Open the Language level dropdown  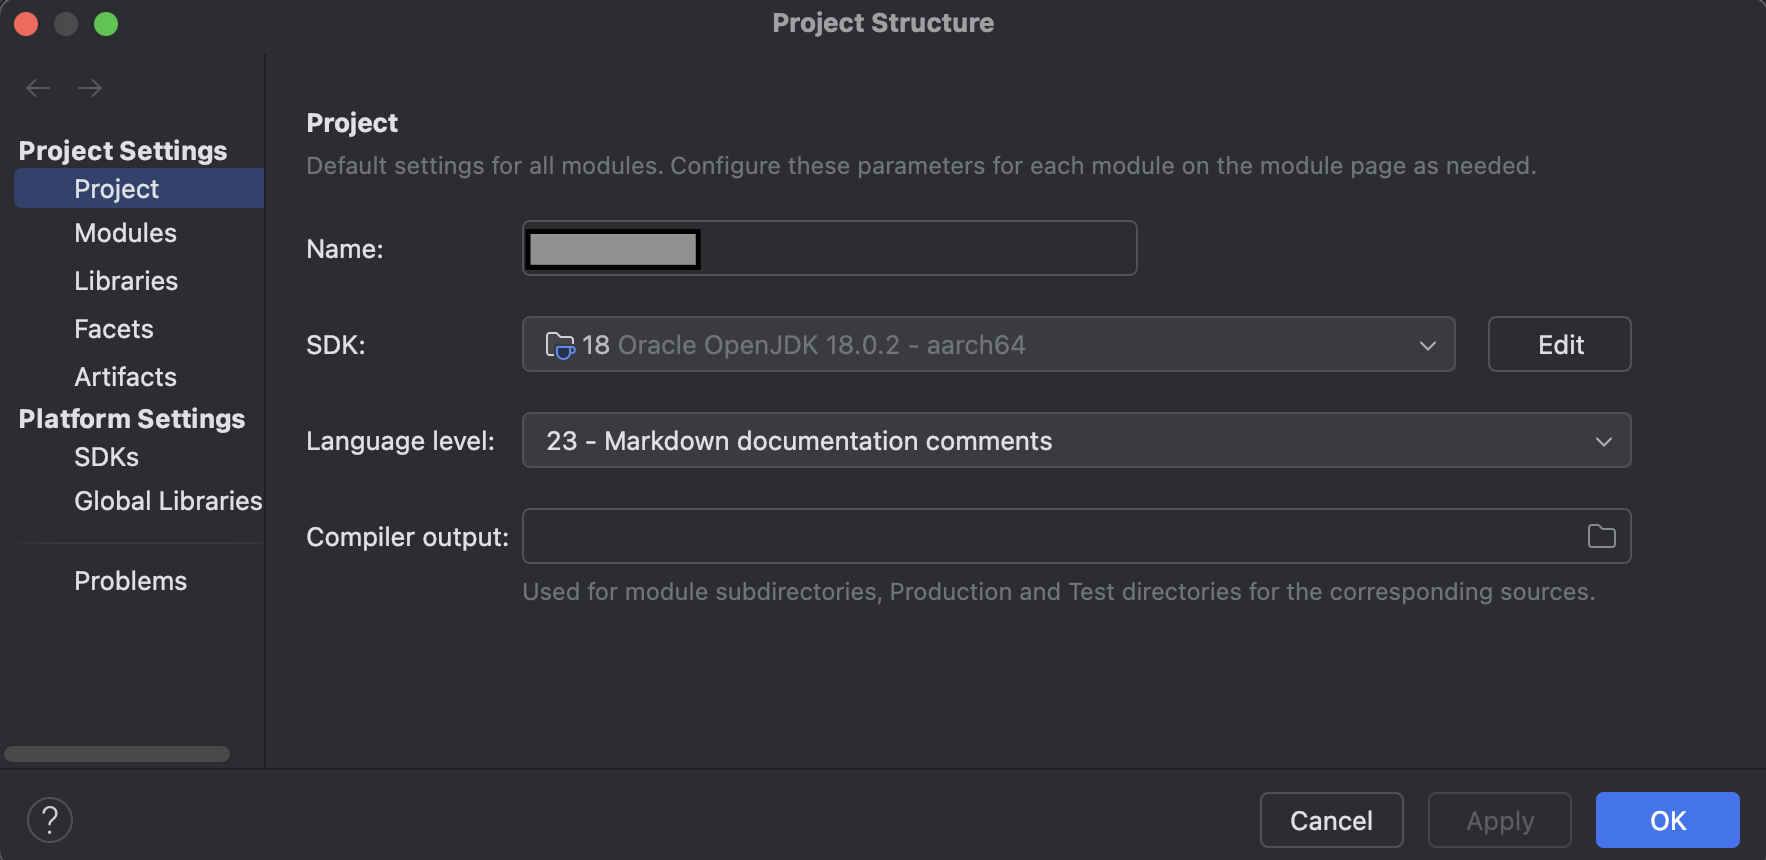click(x=1076, y=440)
